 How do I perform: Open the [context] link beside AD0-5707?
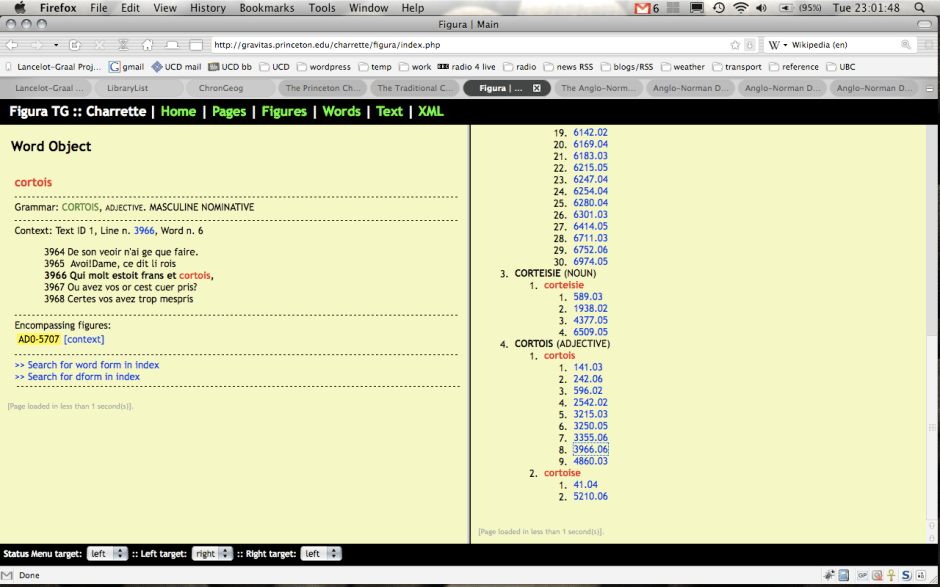point(84,339)
